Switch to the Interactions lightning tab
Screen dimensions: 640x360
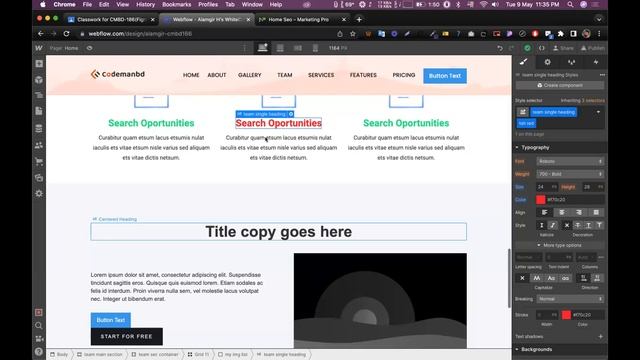[x=596, y=62]
